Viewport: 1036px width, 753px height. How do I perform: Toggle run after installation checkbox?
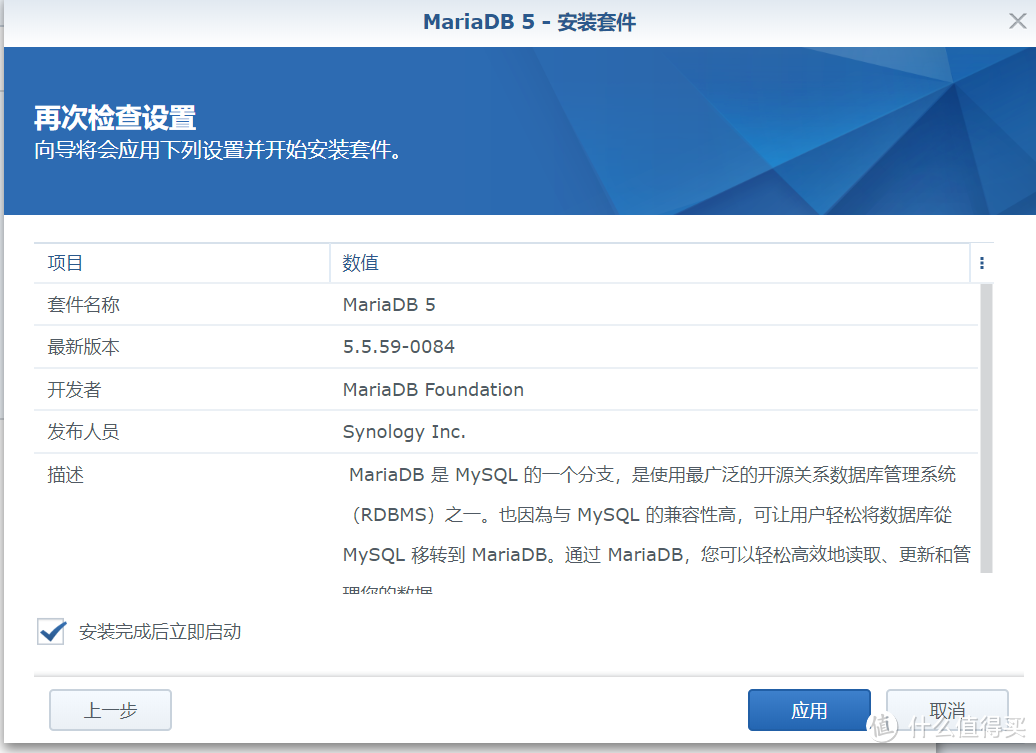coord(51,631)
